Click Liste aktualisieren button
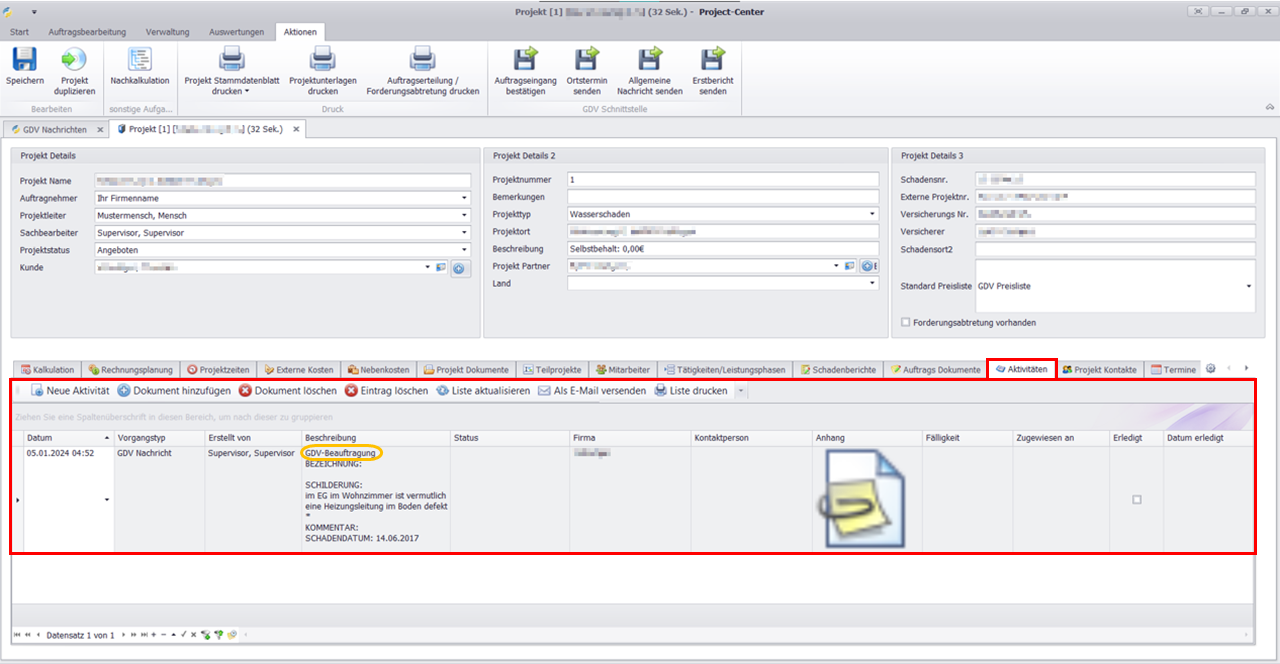 (483, 391)
